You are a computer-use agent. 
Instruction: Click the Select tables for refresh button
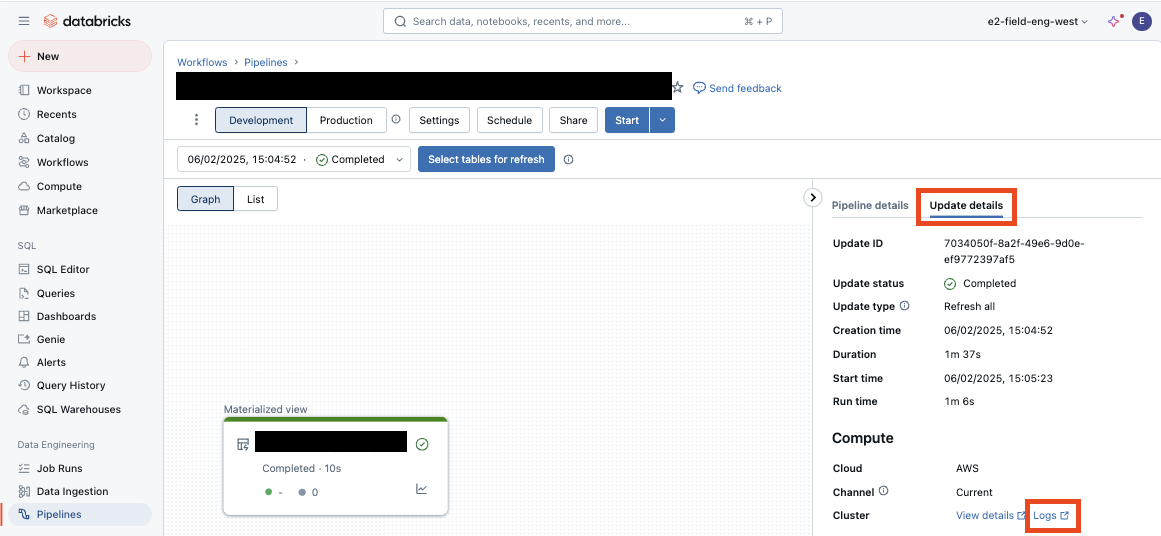tap(486, 160)
